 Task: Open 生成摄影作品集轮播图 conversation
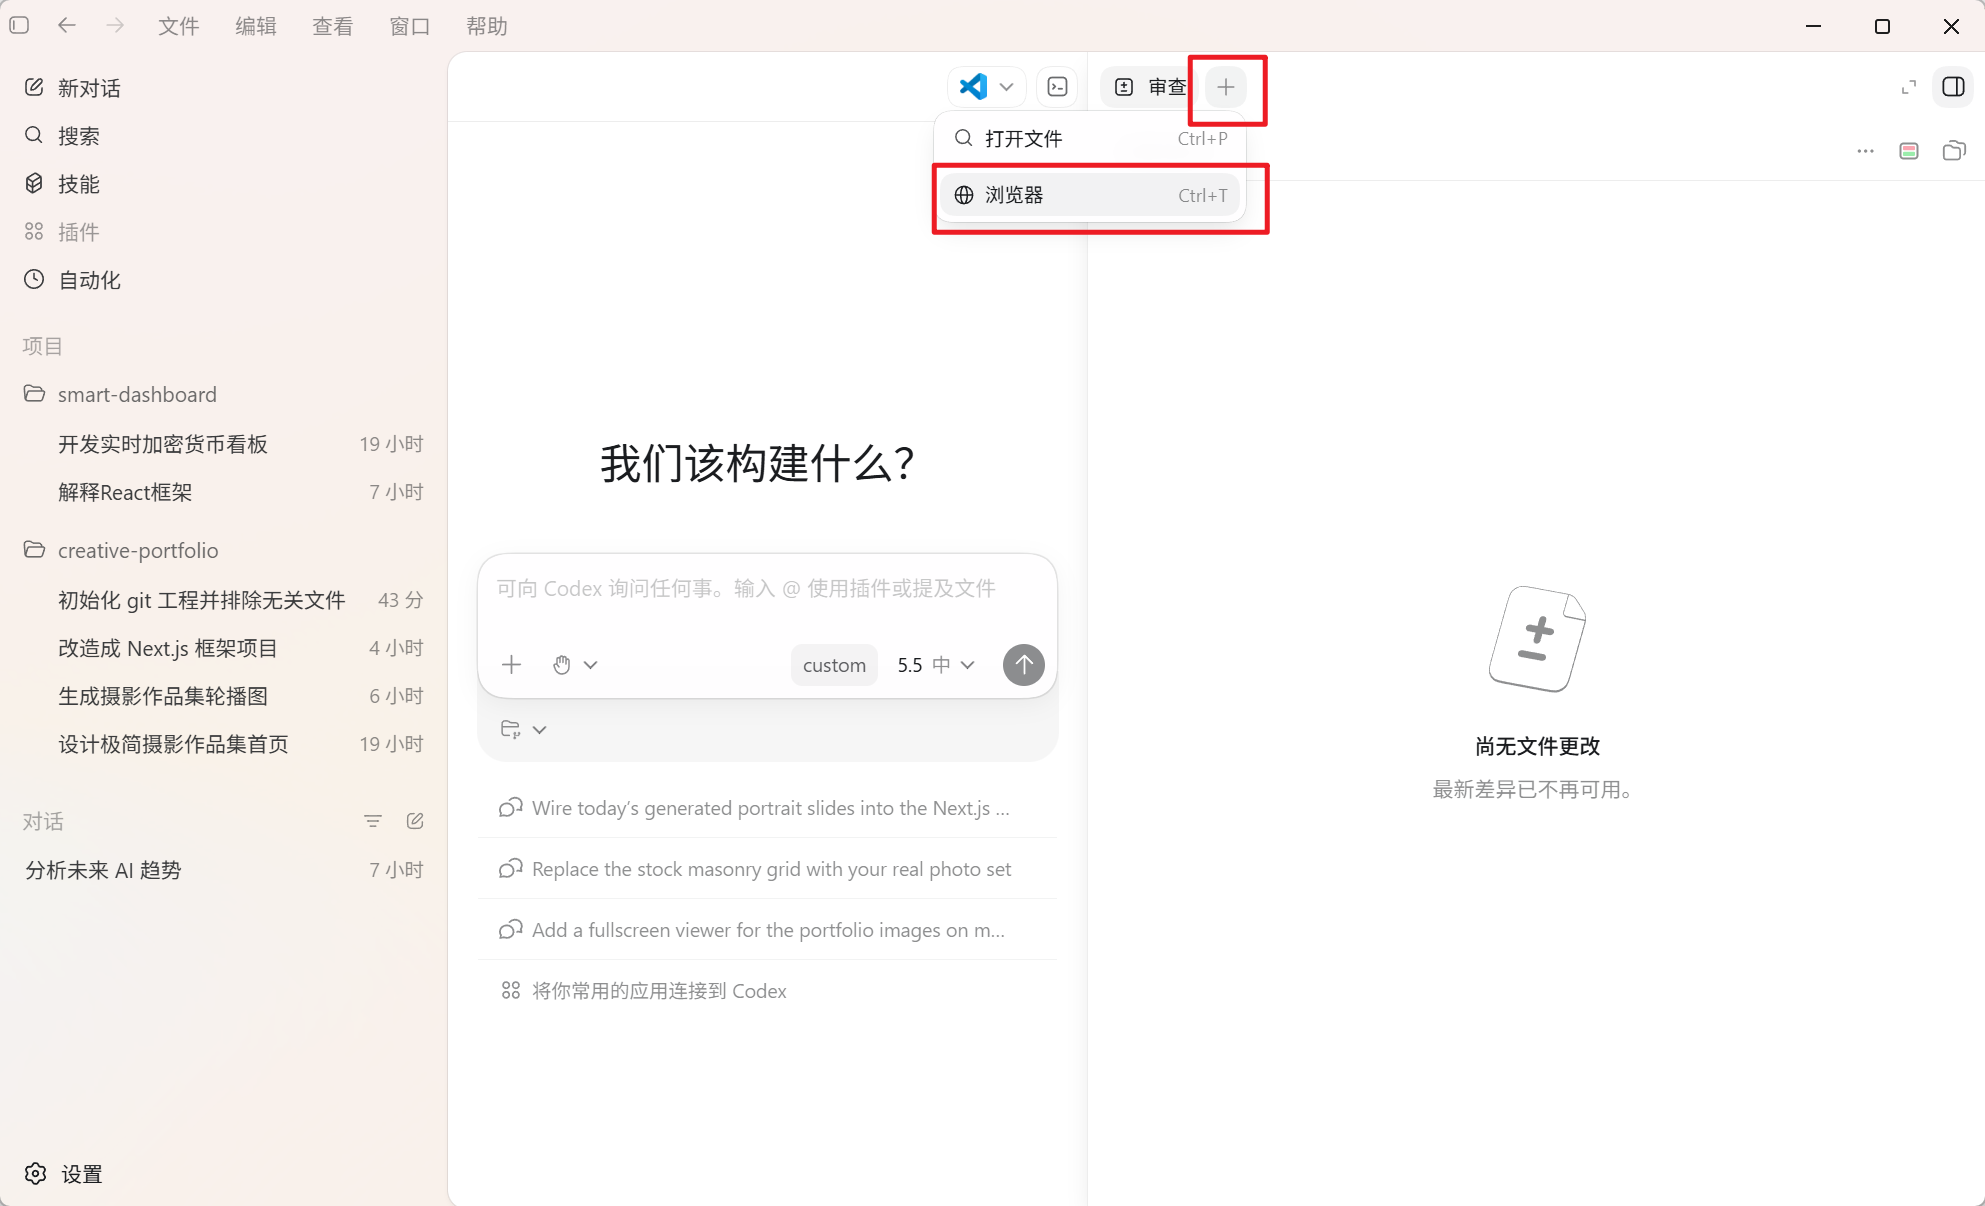224,696
